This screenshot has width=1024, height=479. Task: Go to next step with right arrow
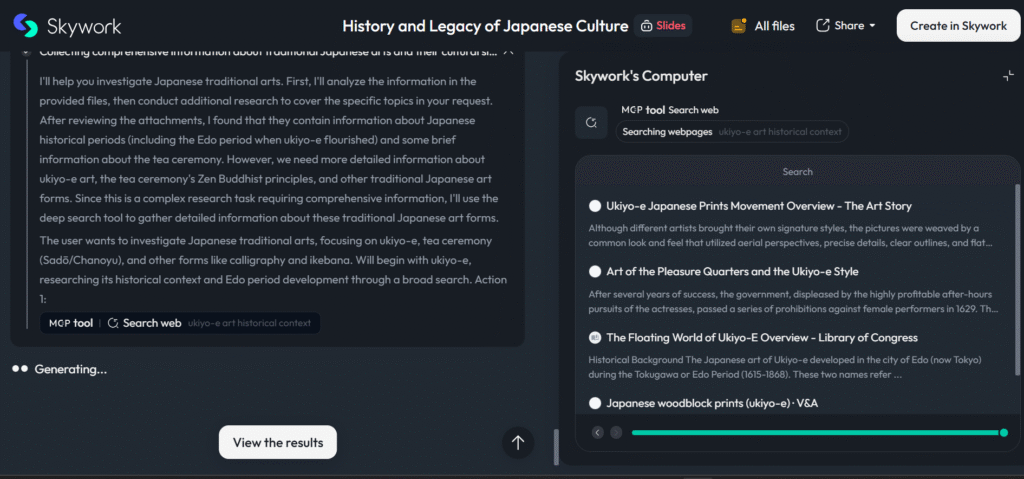616,433
